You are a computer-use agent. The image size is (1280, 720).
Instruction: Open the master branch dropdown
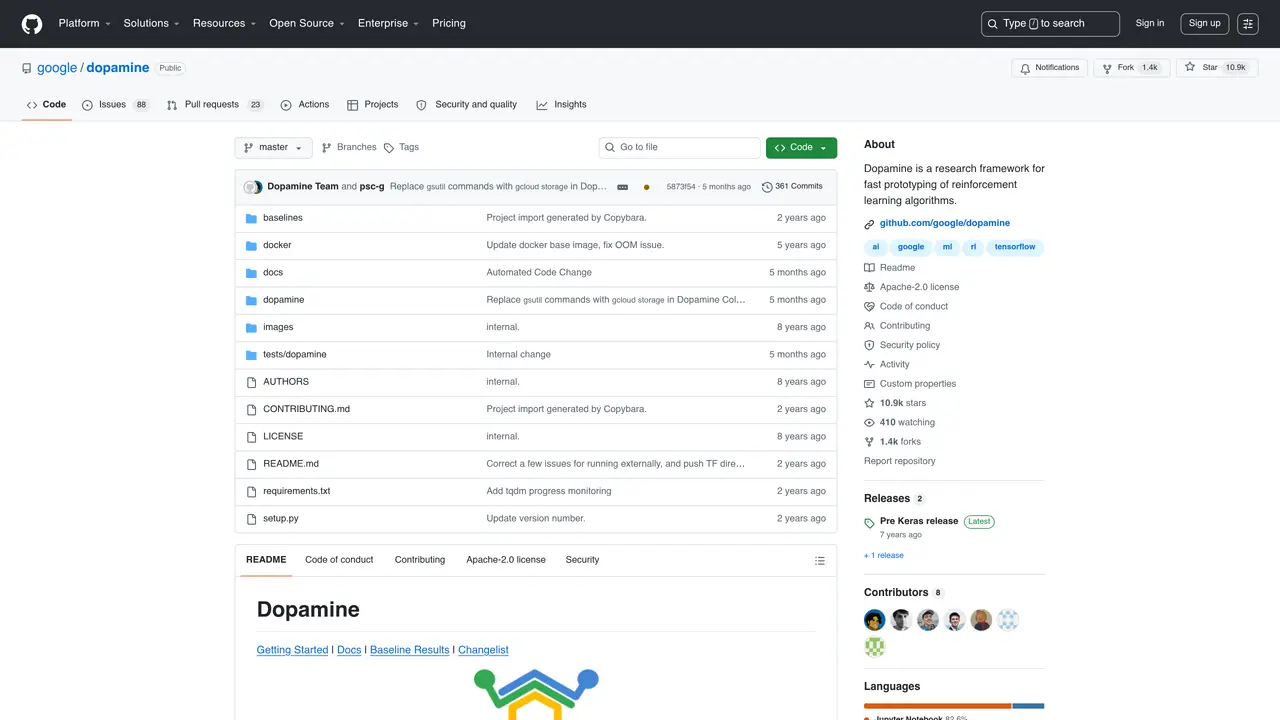click(x=273, y=147)
